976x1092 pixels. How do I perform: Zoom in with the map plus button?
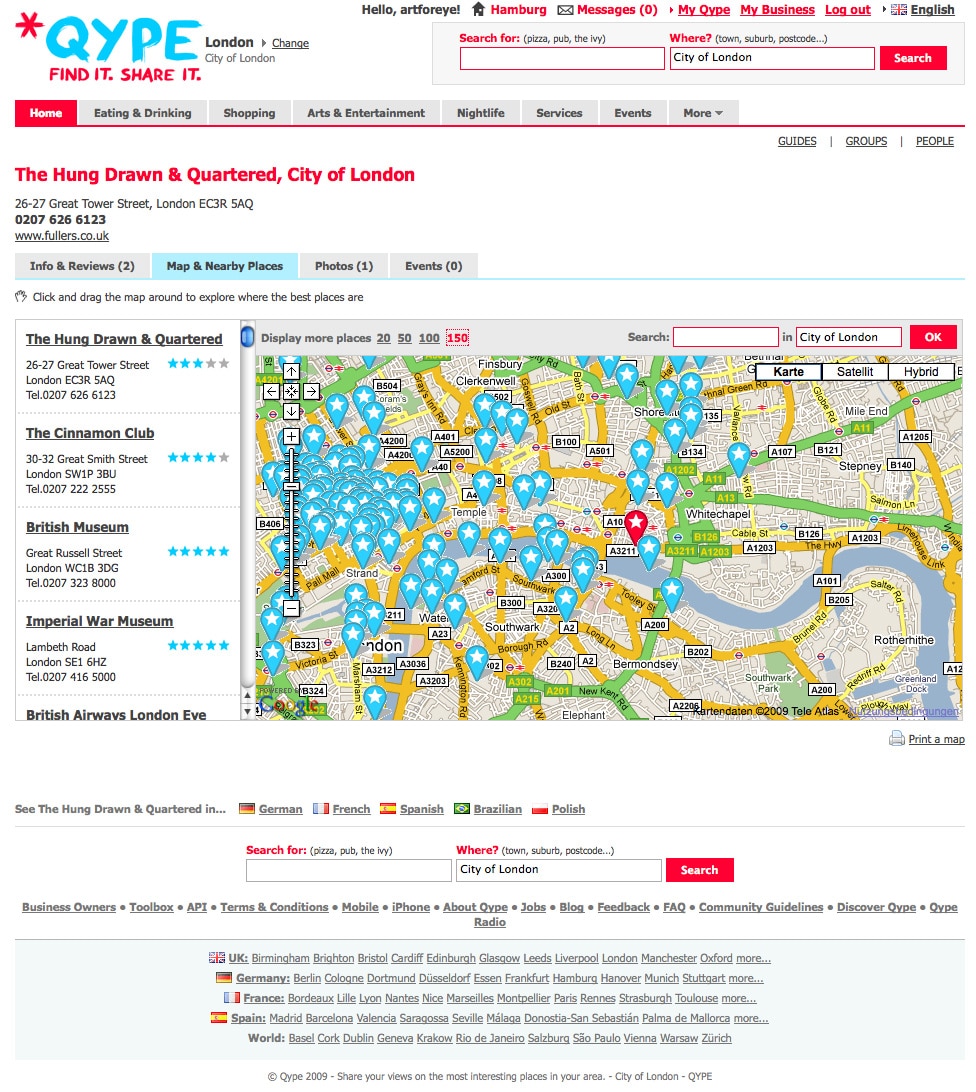coord(291,437)
